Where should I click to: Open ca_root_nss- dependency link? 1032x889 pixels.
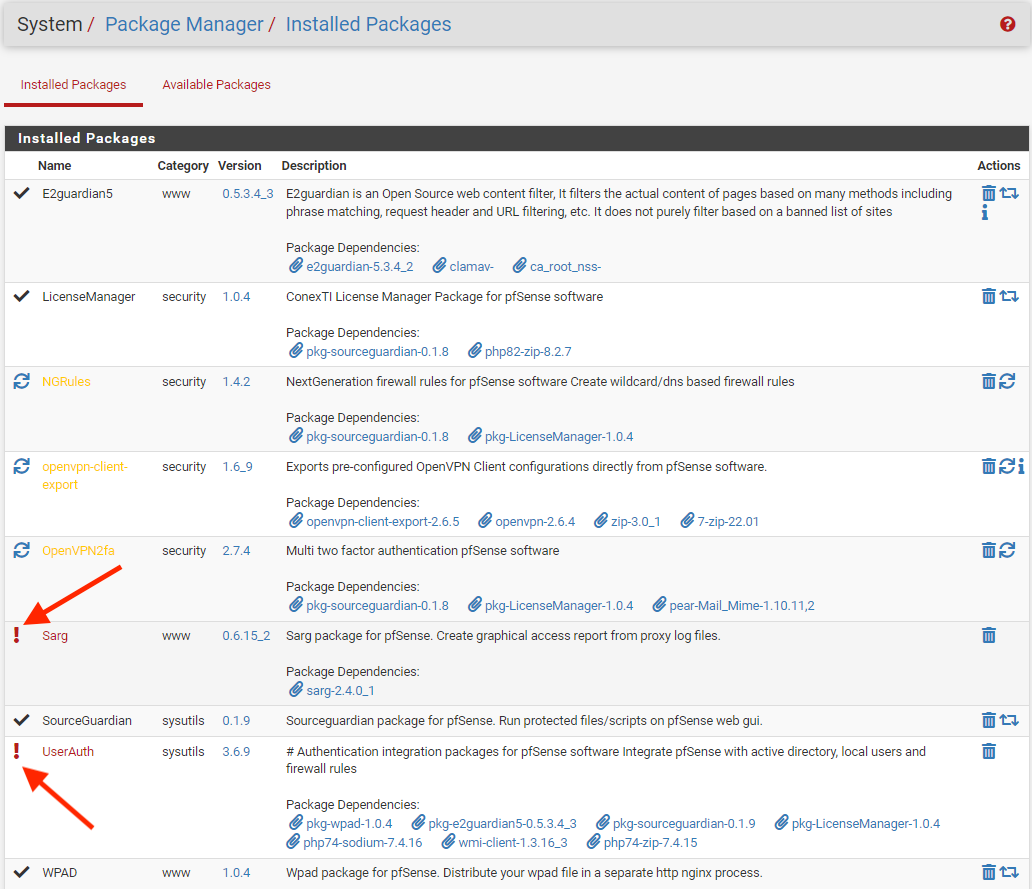click(565, 267)
